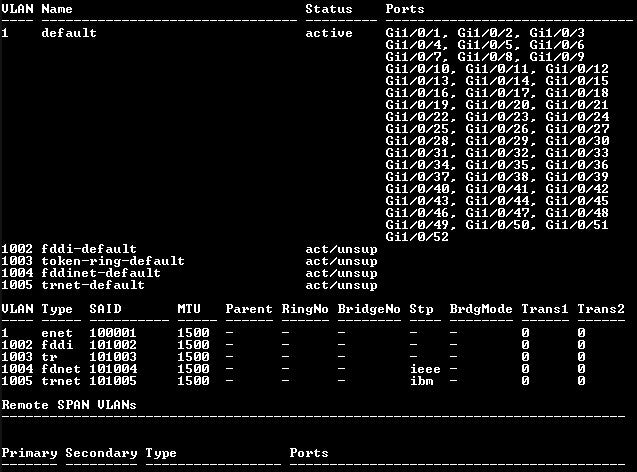Click the Stp value "ibm"

coord(421,381)
